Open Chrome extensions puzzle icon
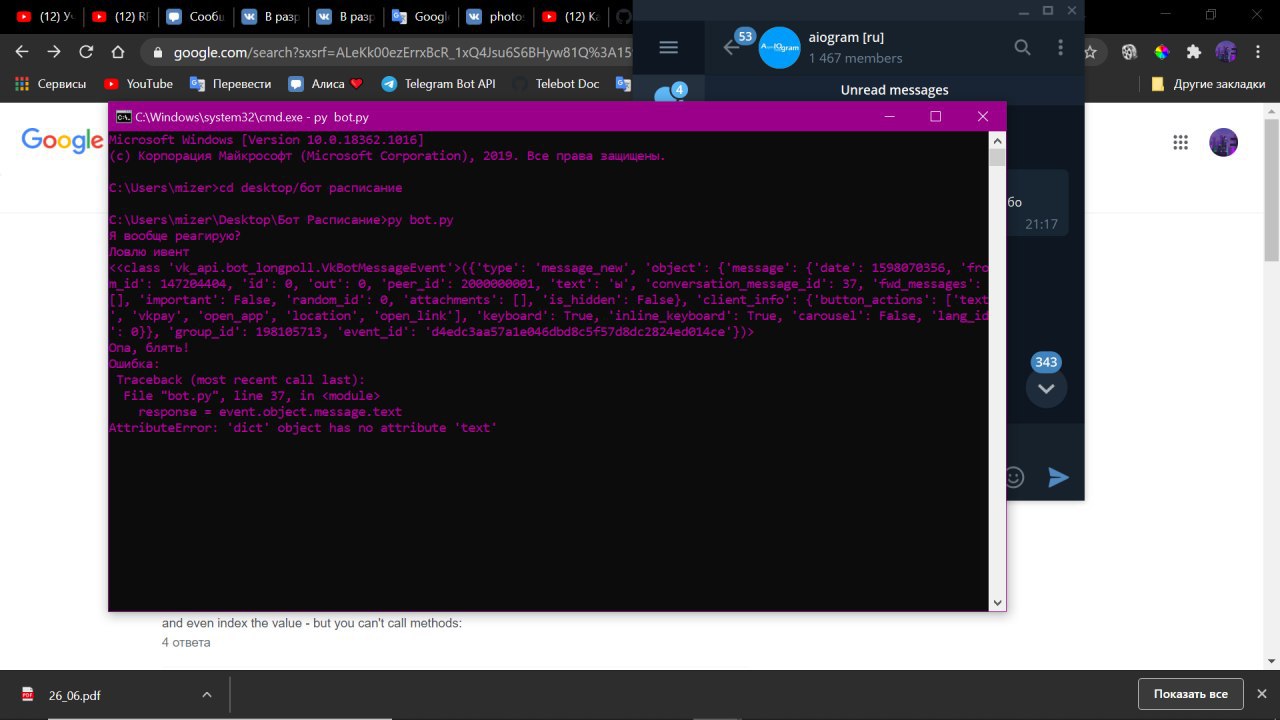The image size is (1280, 720). (x=1193, y=52)
